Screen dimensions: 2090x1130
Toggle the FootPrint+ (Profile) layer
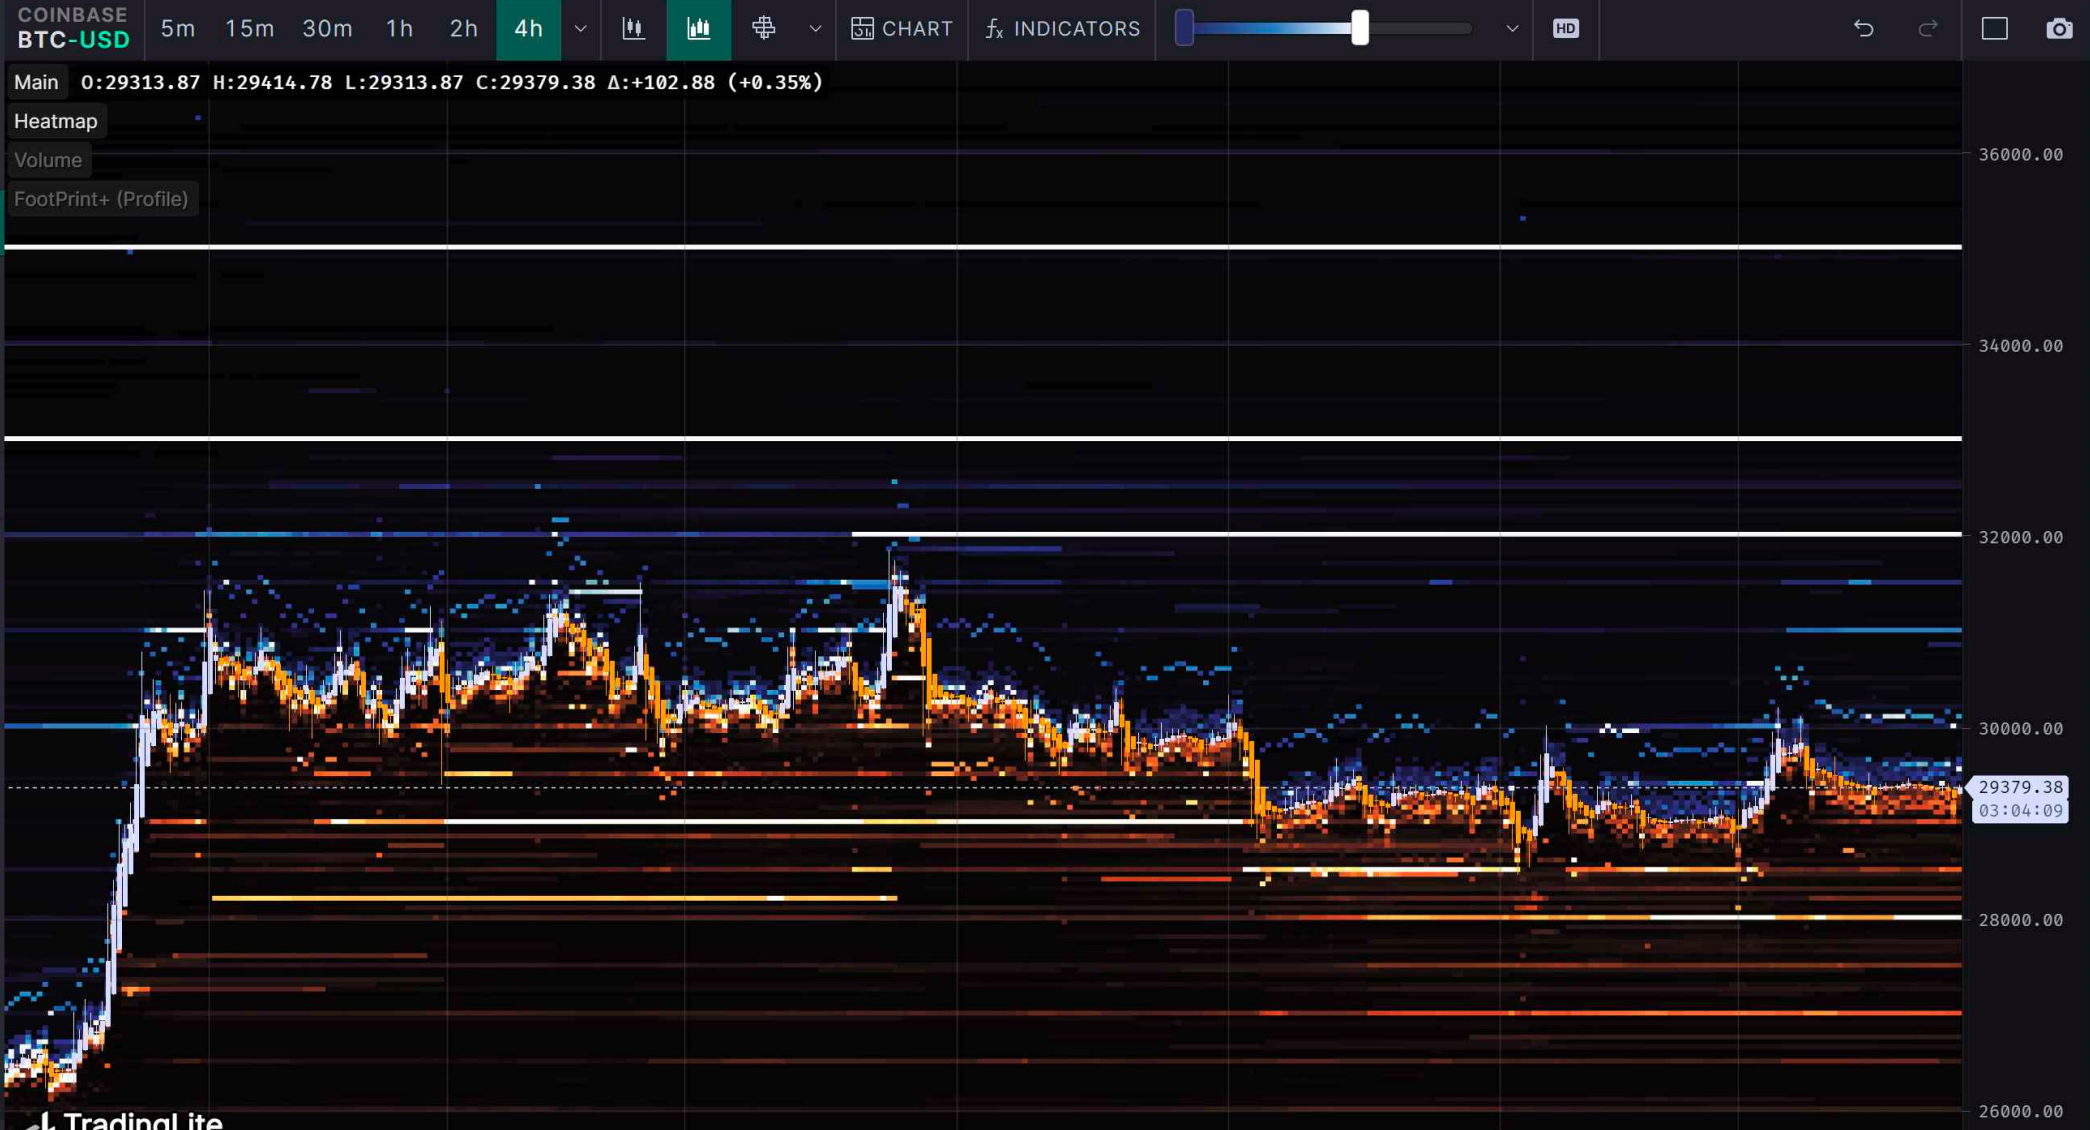pyautogui.click(x=101, y=199)
